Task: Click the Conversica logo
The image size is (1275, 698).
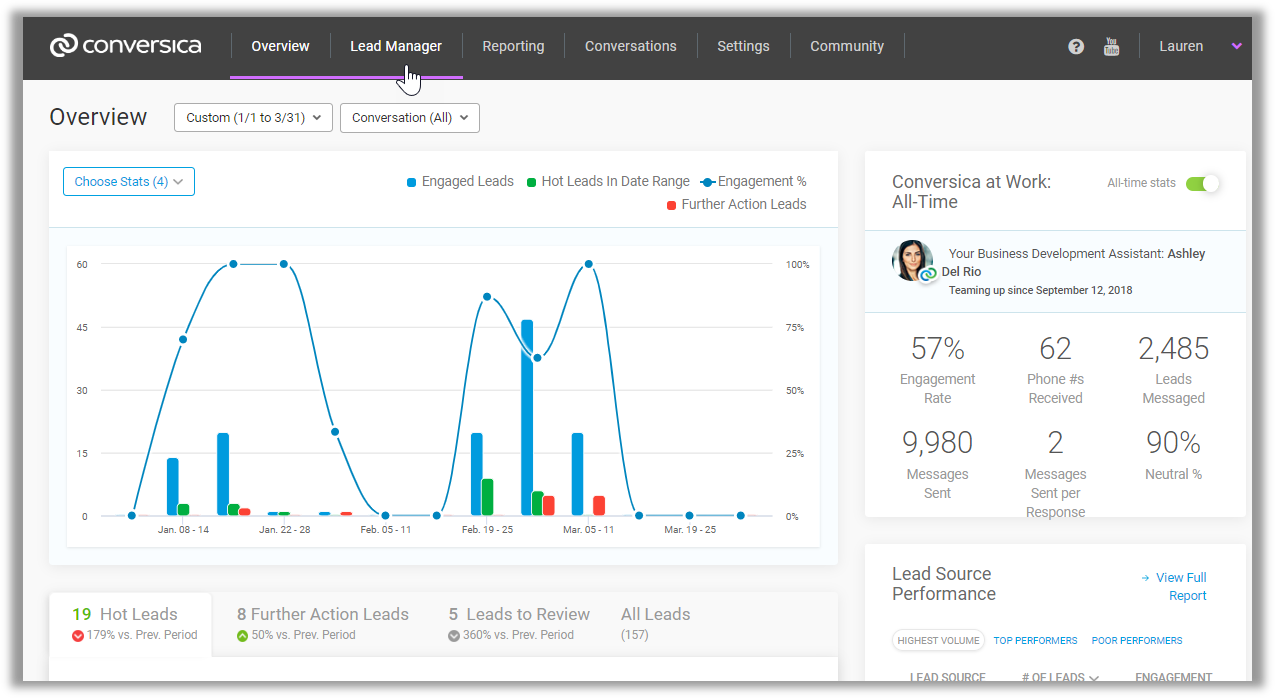Action: coord(125,45)
